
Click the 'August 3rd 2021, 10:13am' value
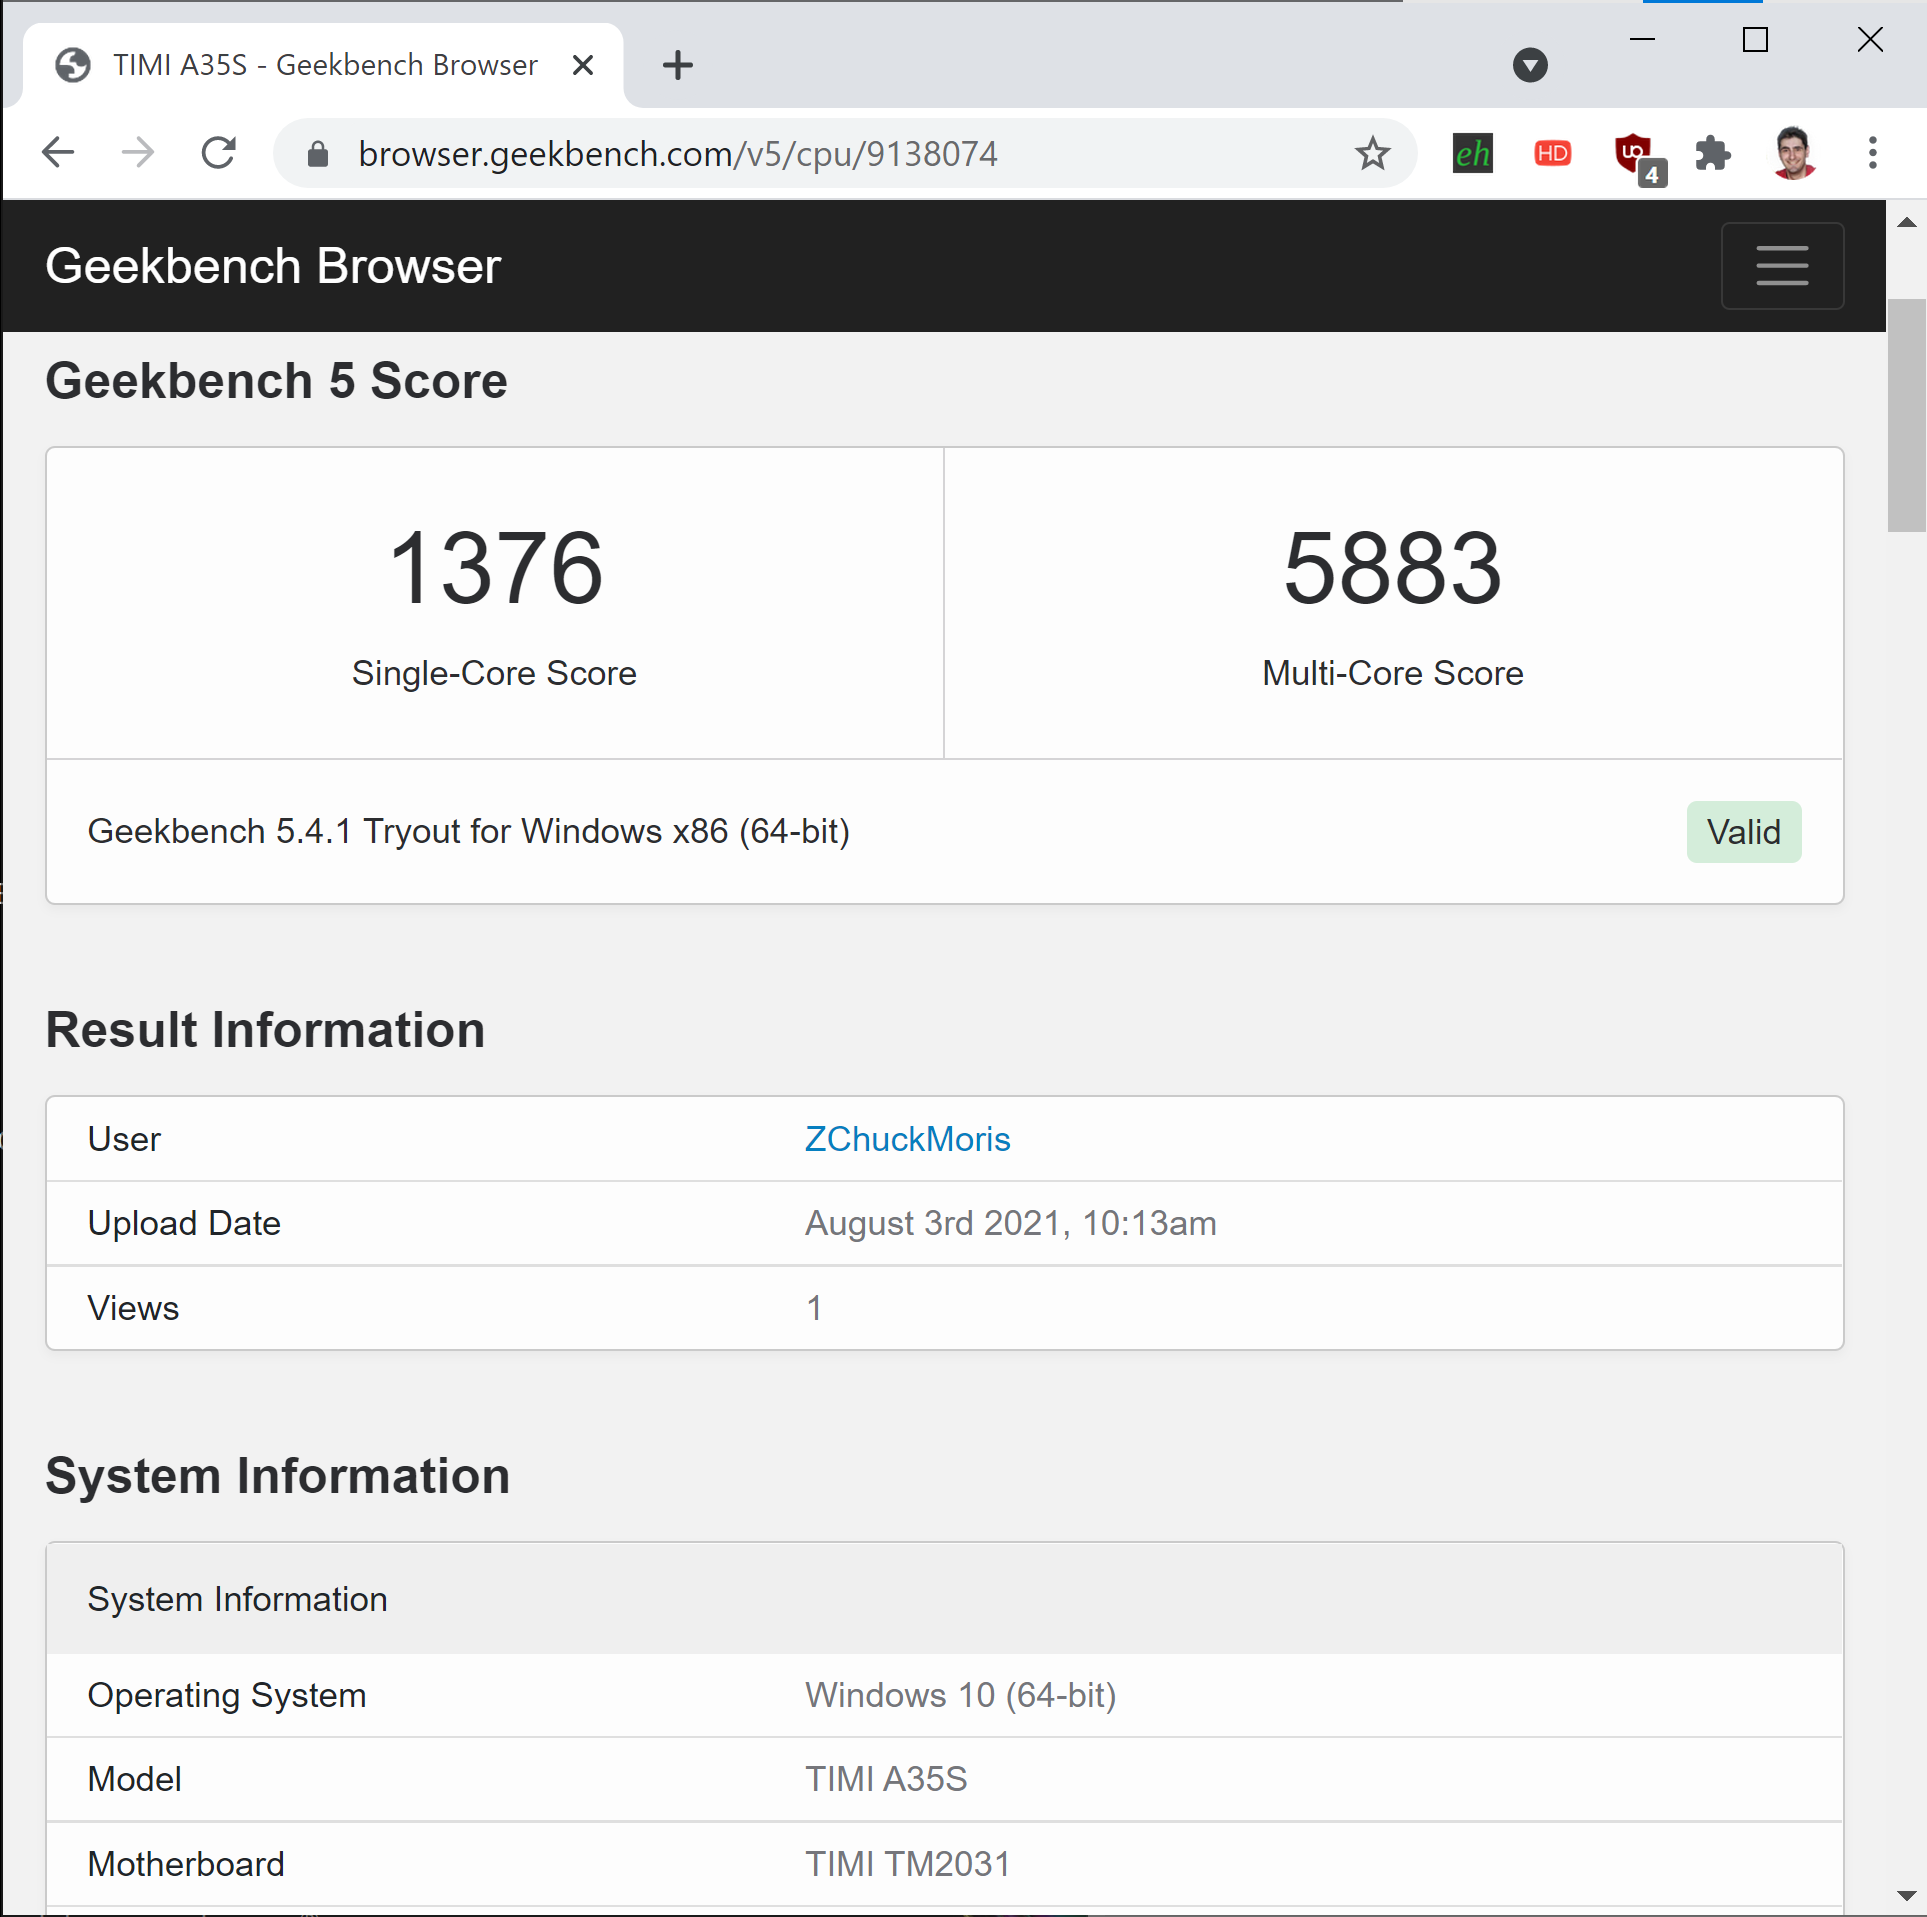coord(1010,1223)
